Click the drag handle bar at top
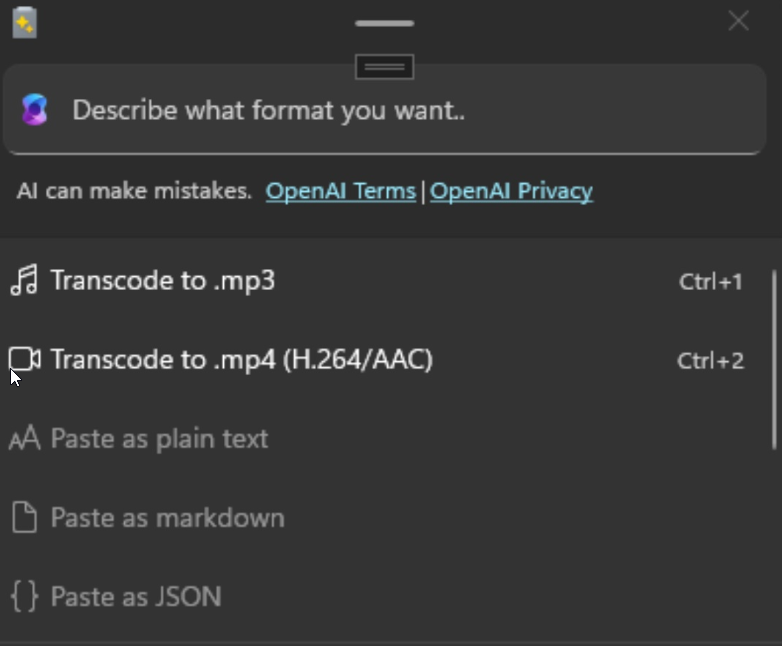The height and width of the screenshot is (646, 782). click(384, 23)
